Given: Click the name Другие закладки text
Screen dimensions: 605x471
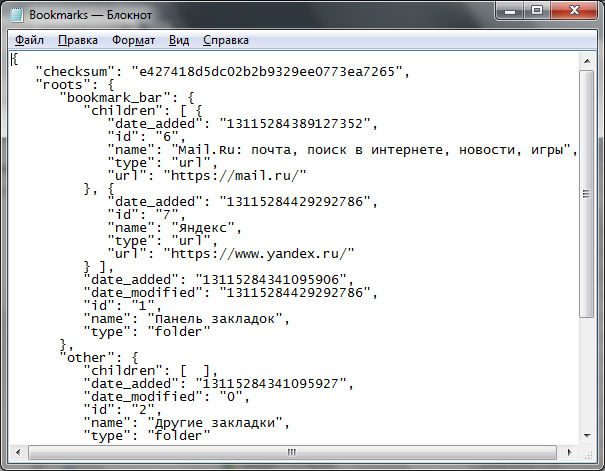Looking at the screenshot, I should click(215, 423).
